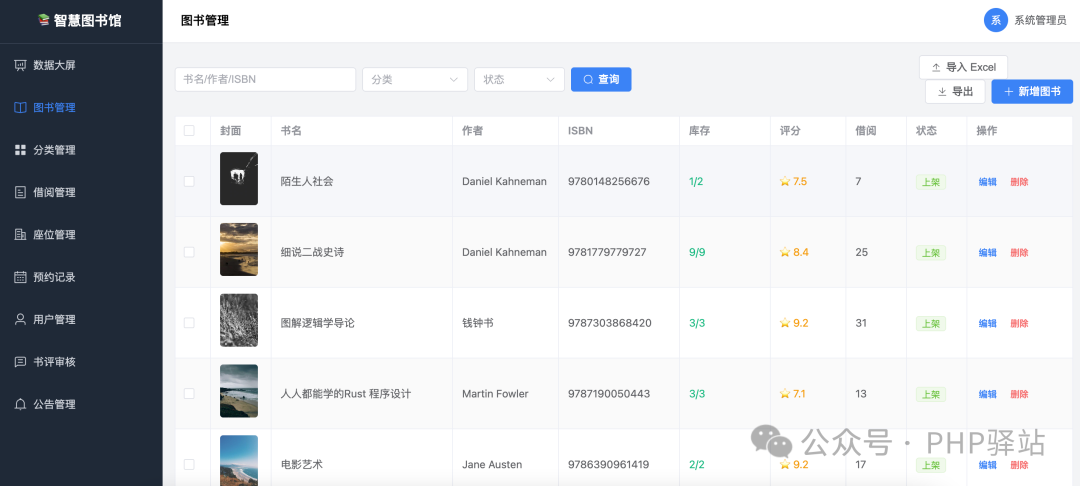
Task: Tick the select-all checkbox in table header
Action: (189, 130)
